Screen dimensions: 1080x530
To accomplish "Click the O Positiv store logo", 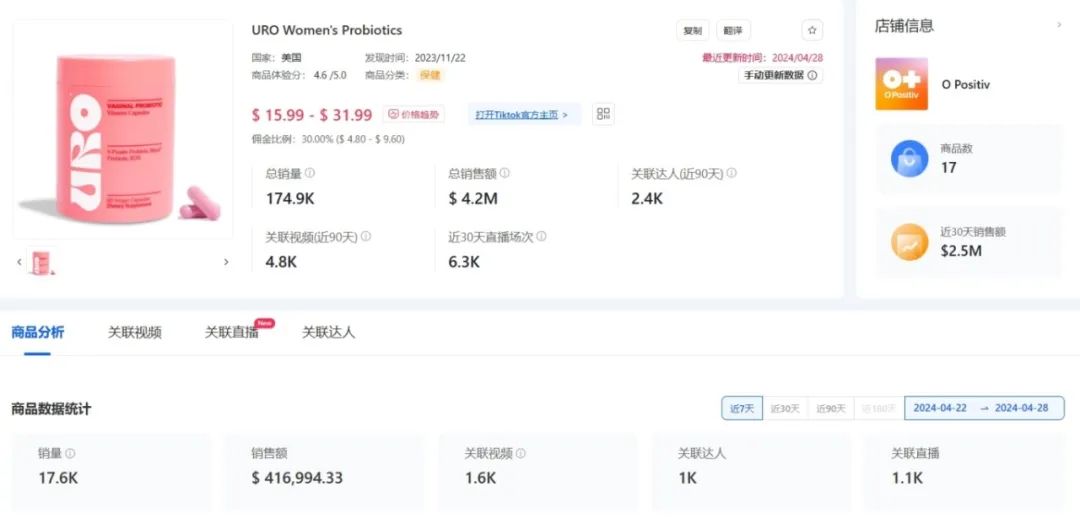I will (902, 84).
